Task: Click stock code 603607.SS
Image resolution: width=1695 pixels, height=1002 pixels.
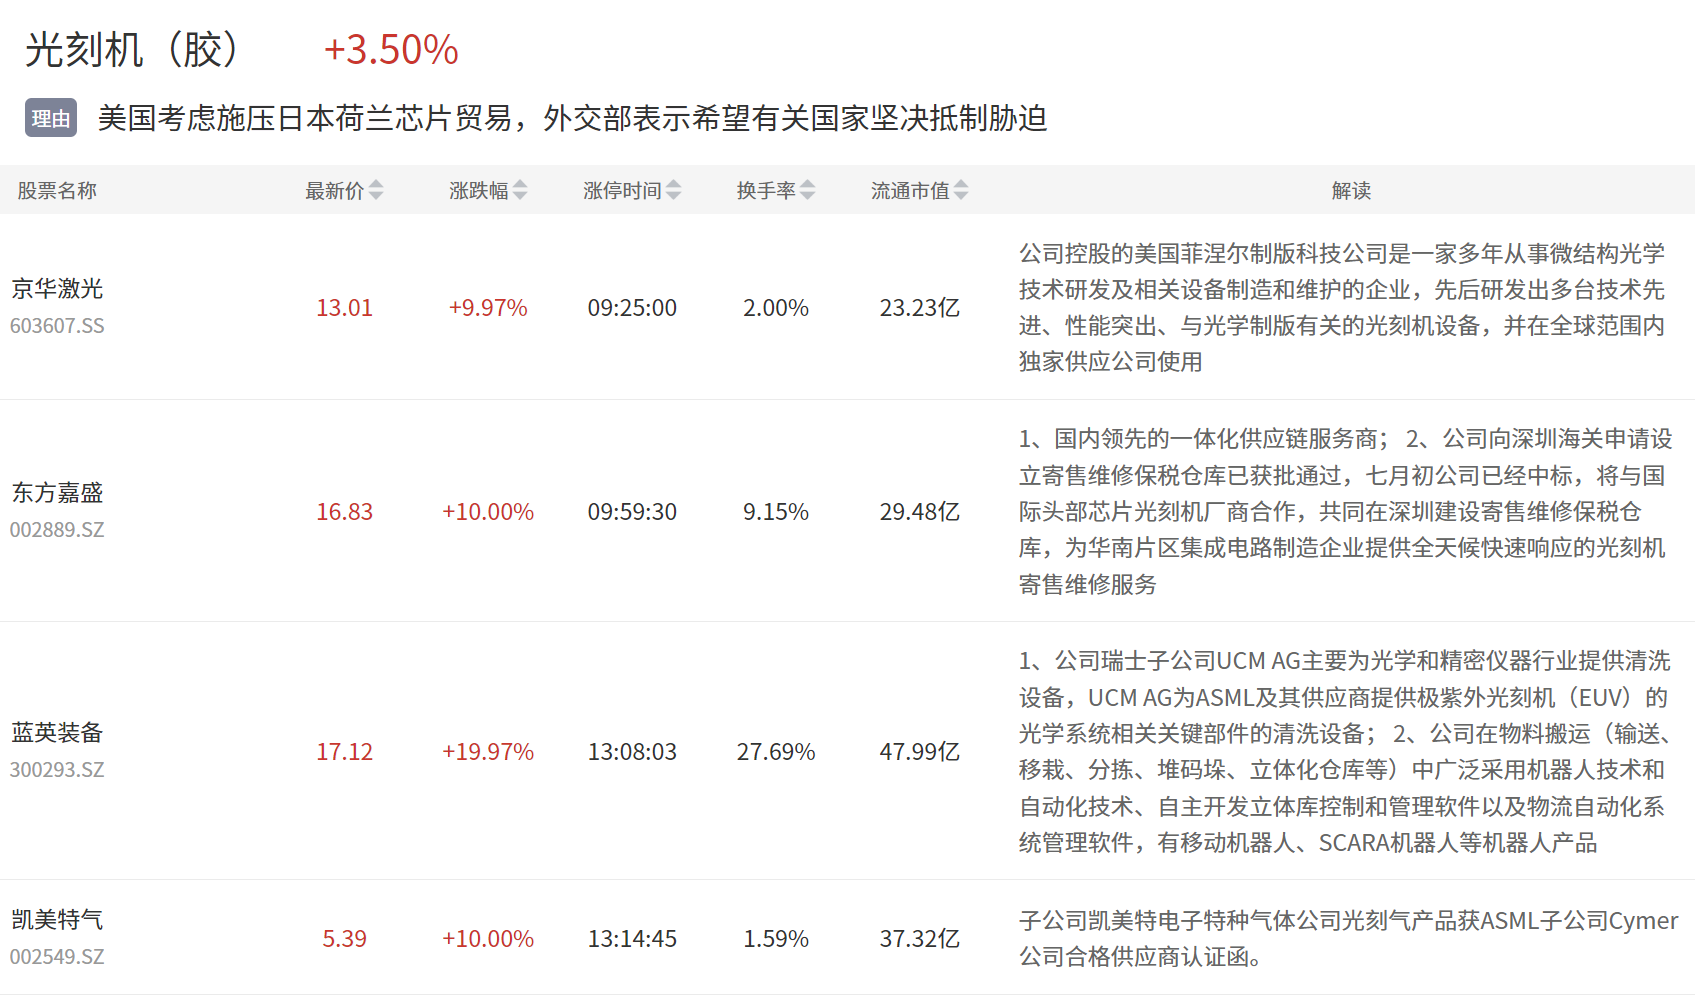Action: (x=57, y=326)
